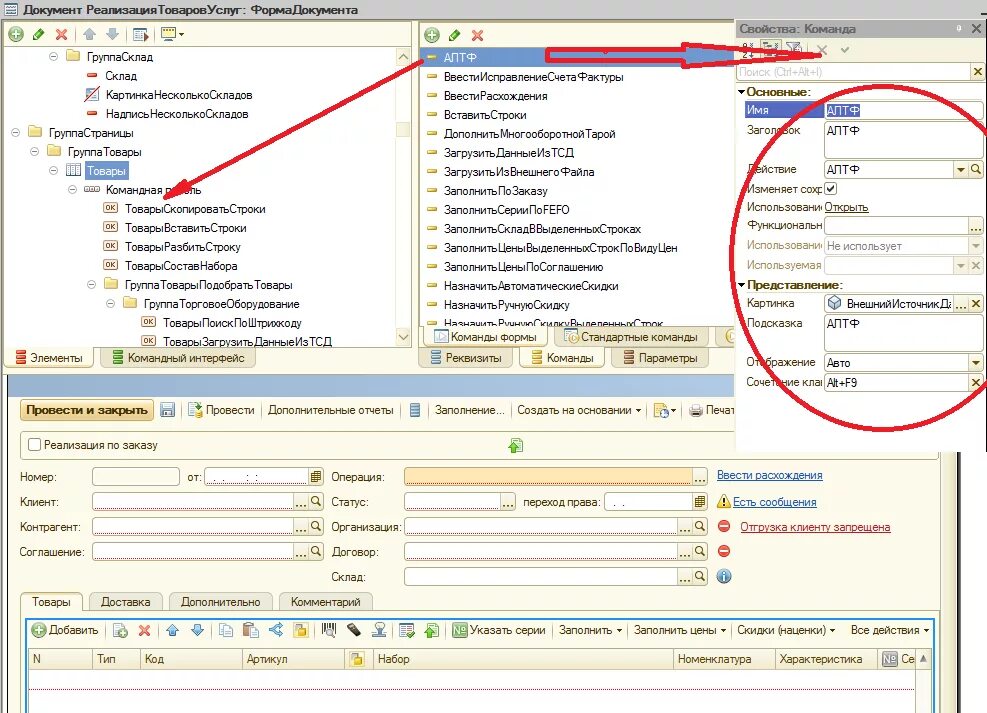
Task: Toggle Реализация по заказу checkbox
Action: pos(35,444)
